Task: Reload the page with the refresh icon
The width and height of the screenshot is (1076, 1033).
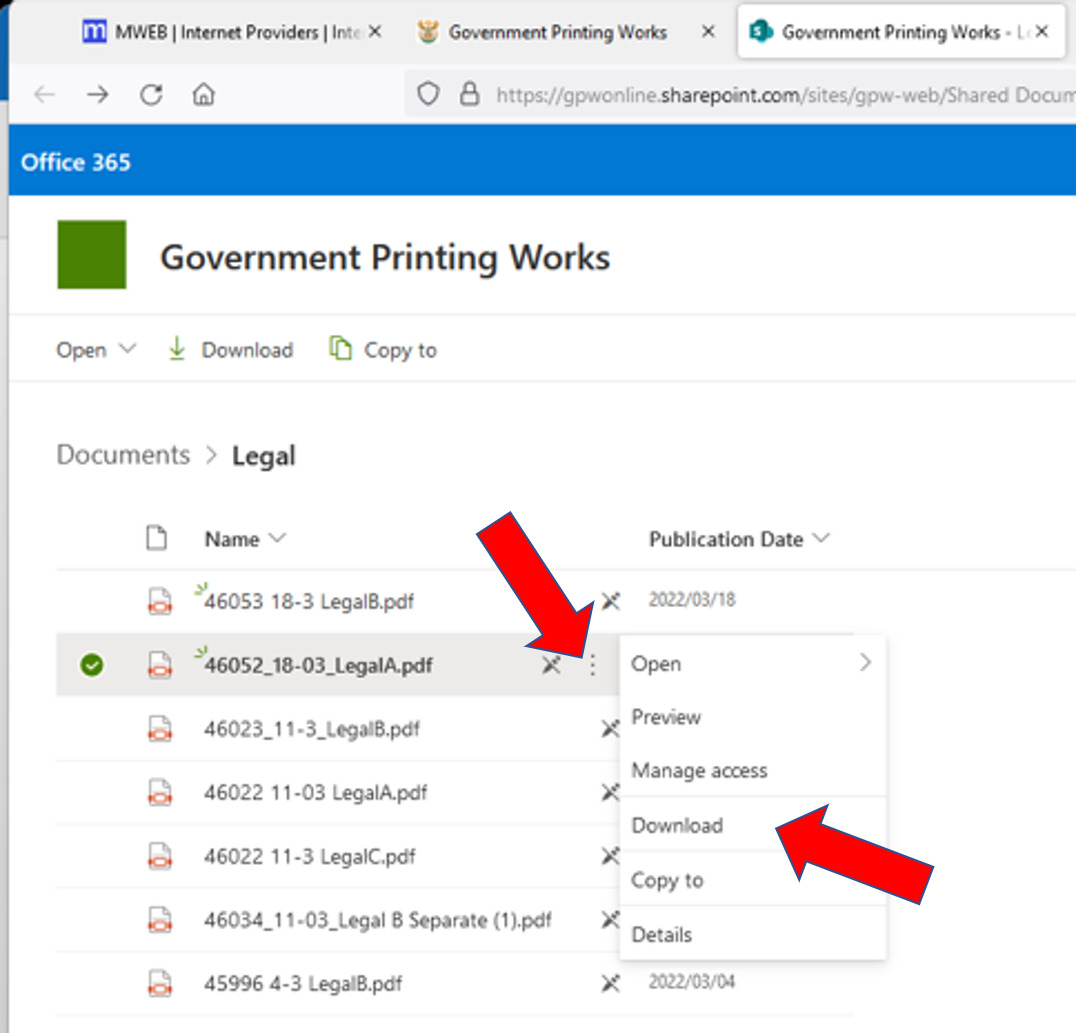Action: tap(151, 94)
